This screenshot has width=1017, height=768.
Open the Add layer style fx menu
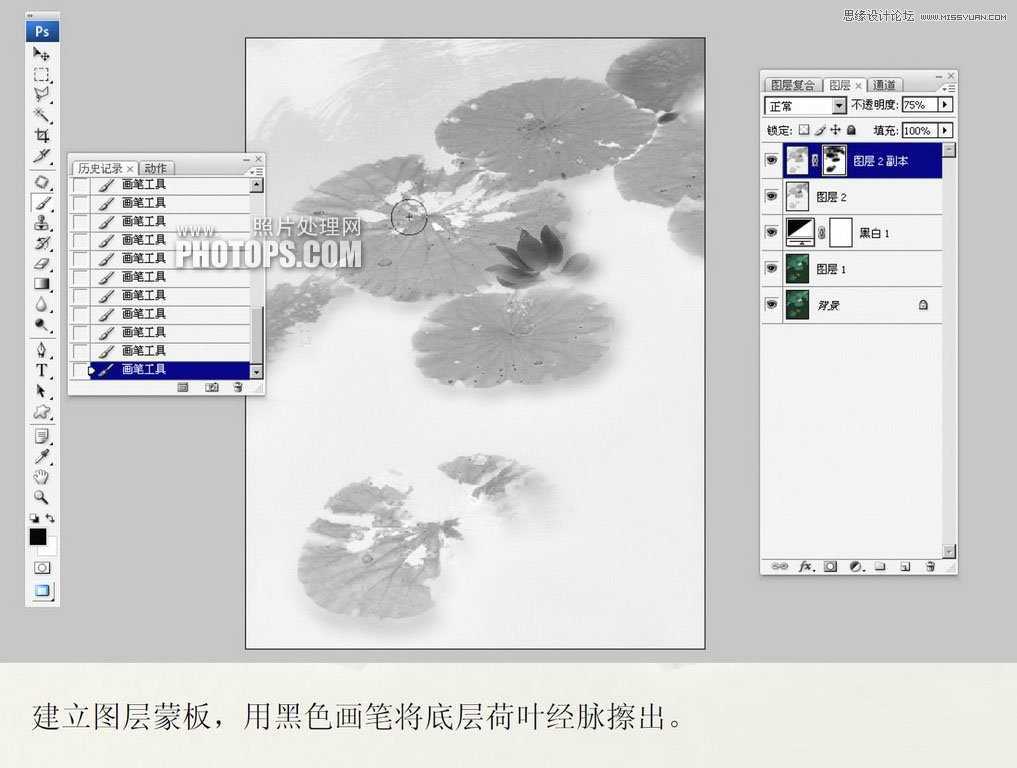806,566
